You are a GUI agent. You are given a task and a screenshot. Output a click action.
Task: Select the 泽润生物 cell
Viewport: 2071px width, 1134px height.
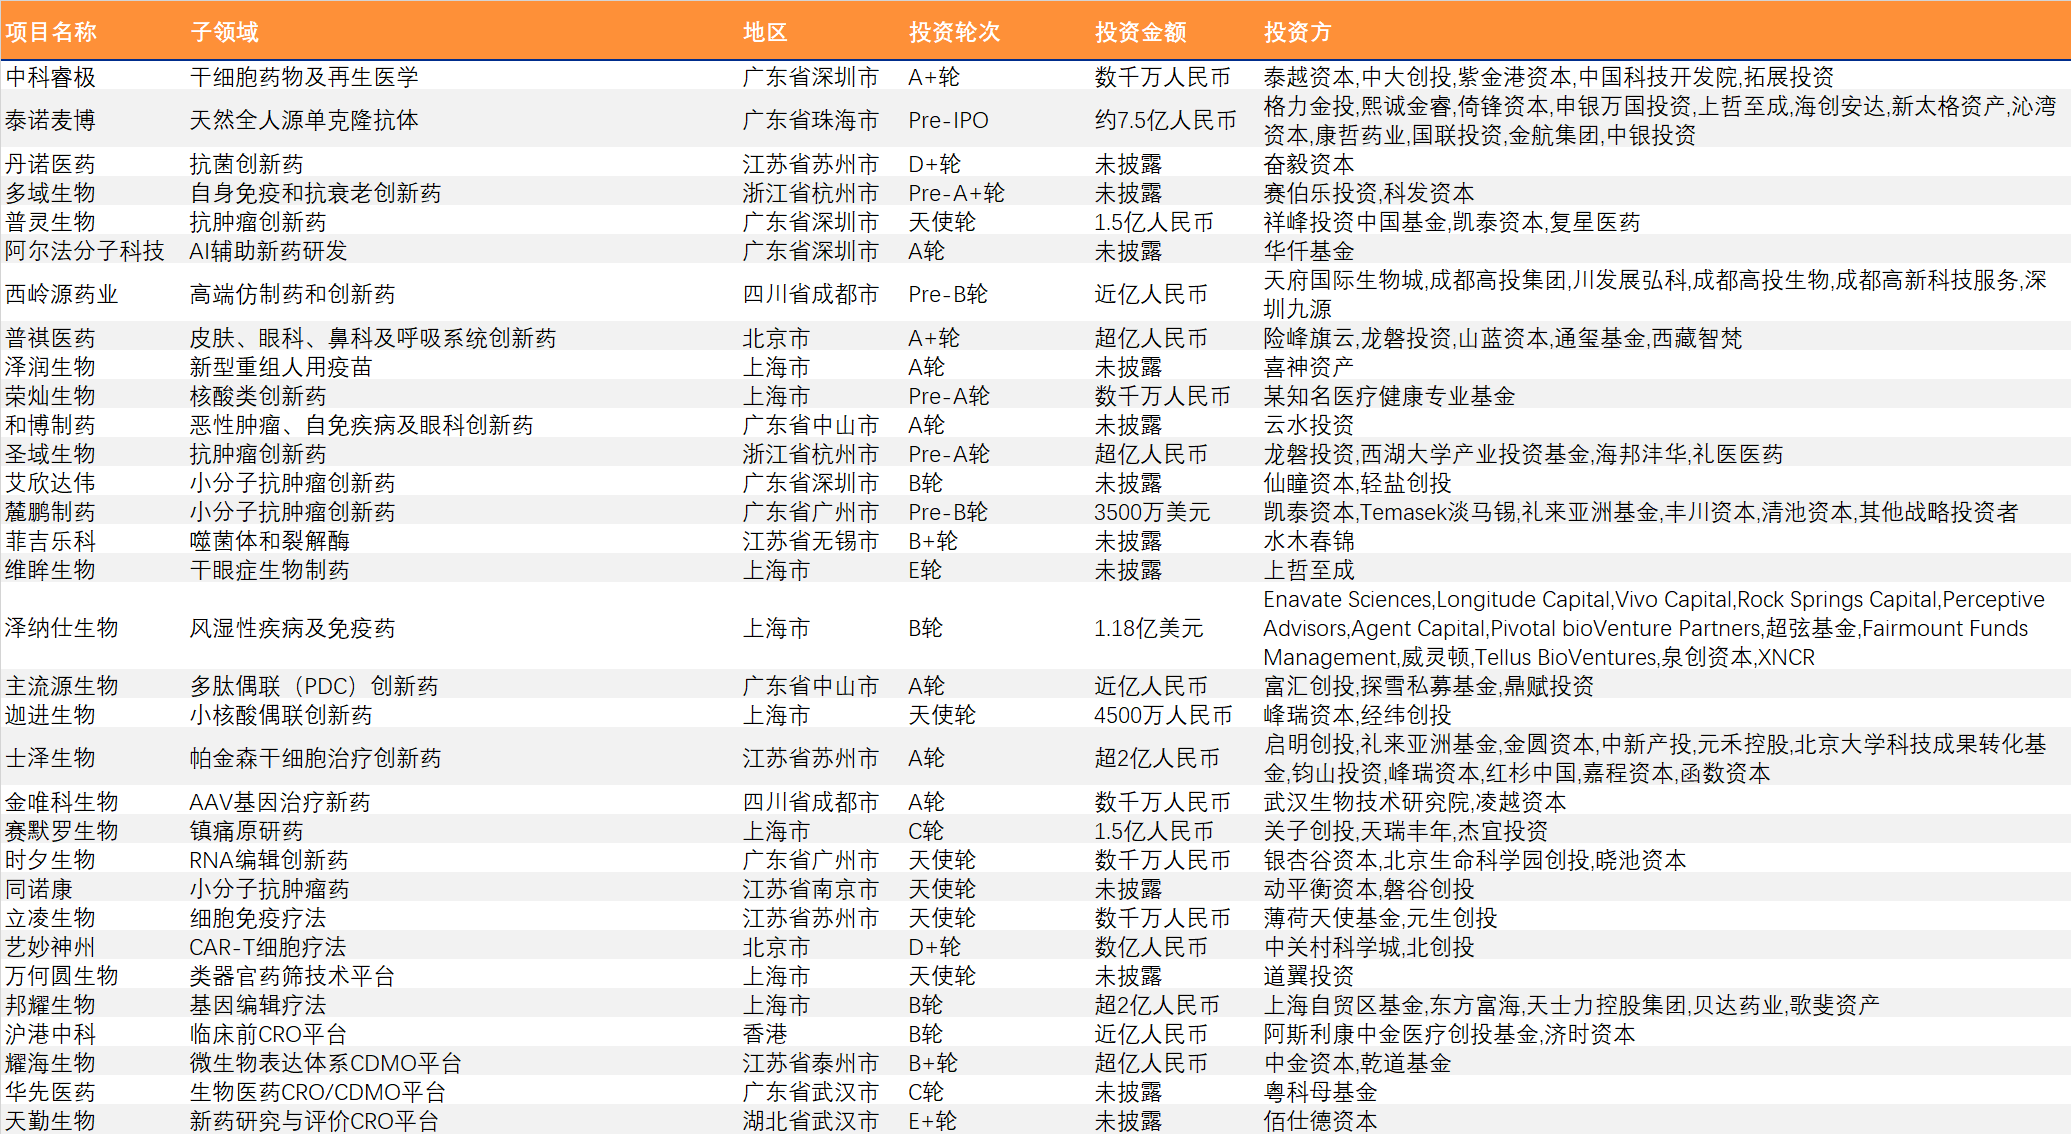click(51, 367)
